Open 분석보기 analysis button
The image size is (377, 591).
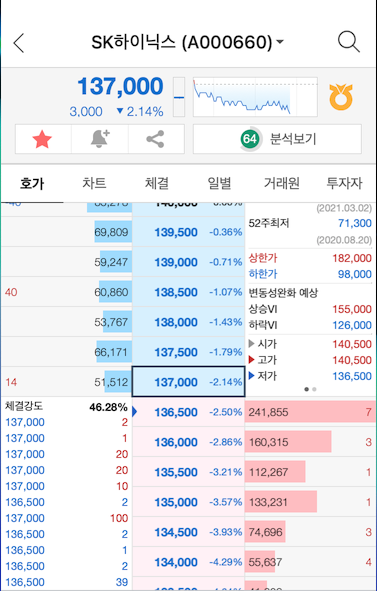(x=277, y=139)
